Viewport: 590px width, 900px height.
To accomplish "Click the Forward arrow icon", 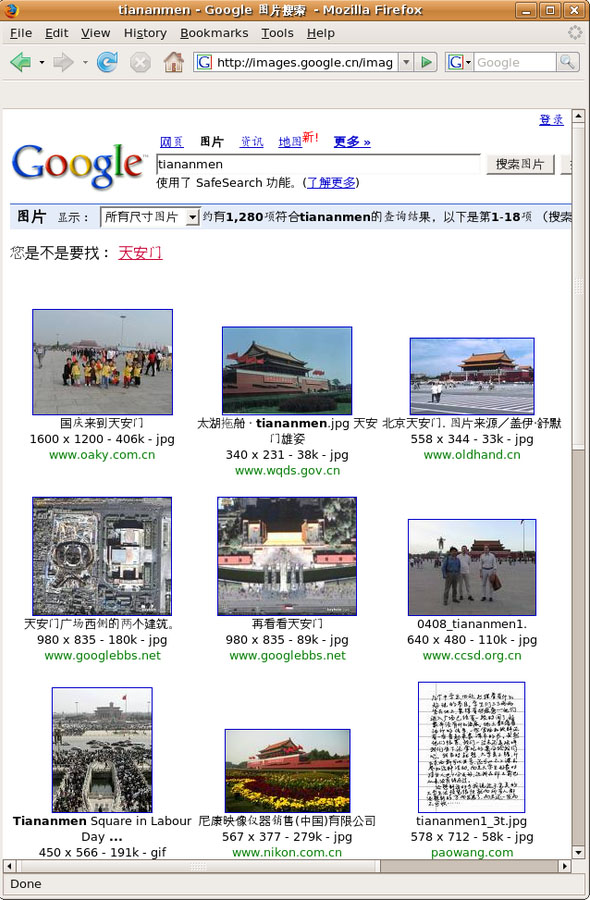I will 63,62.
